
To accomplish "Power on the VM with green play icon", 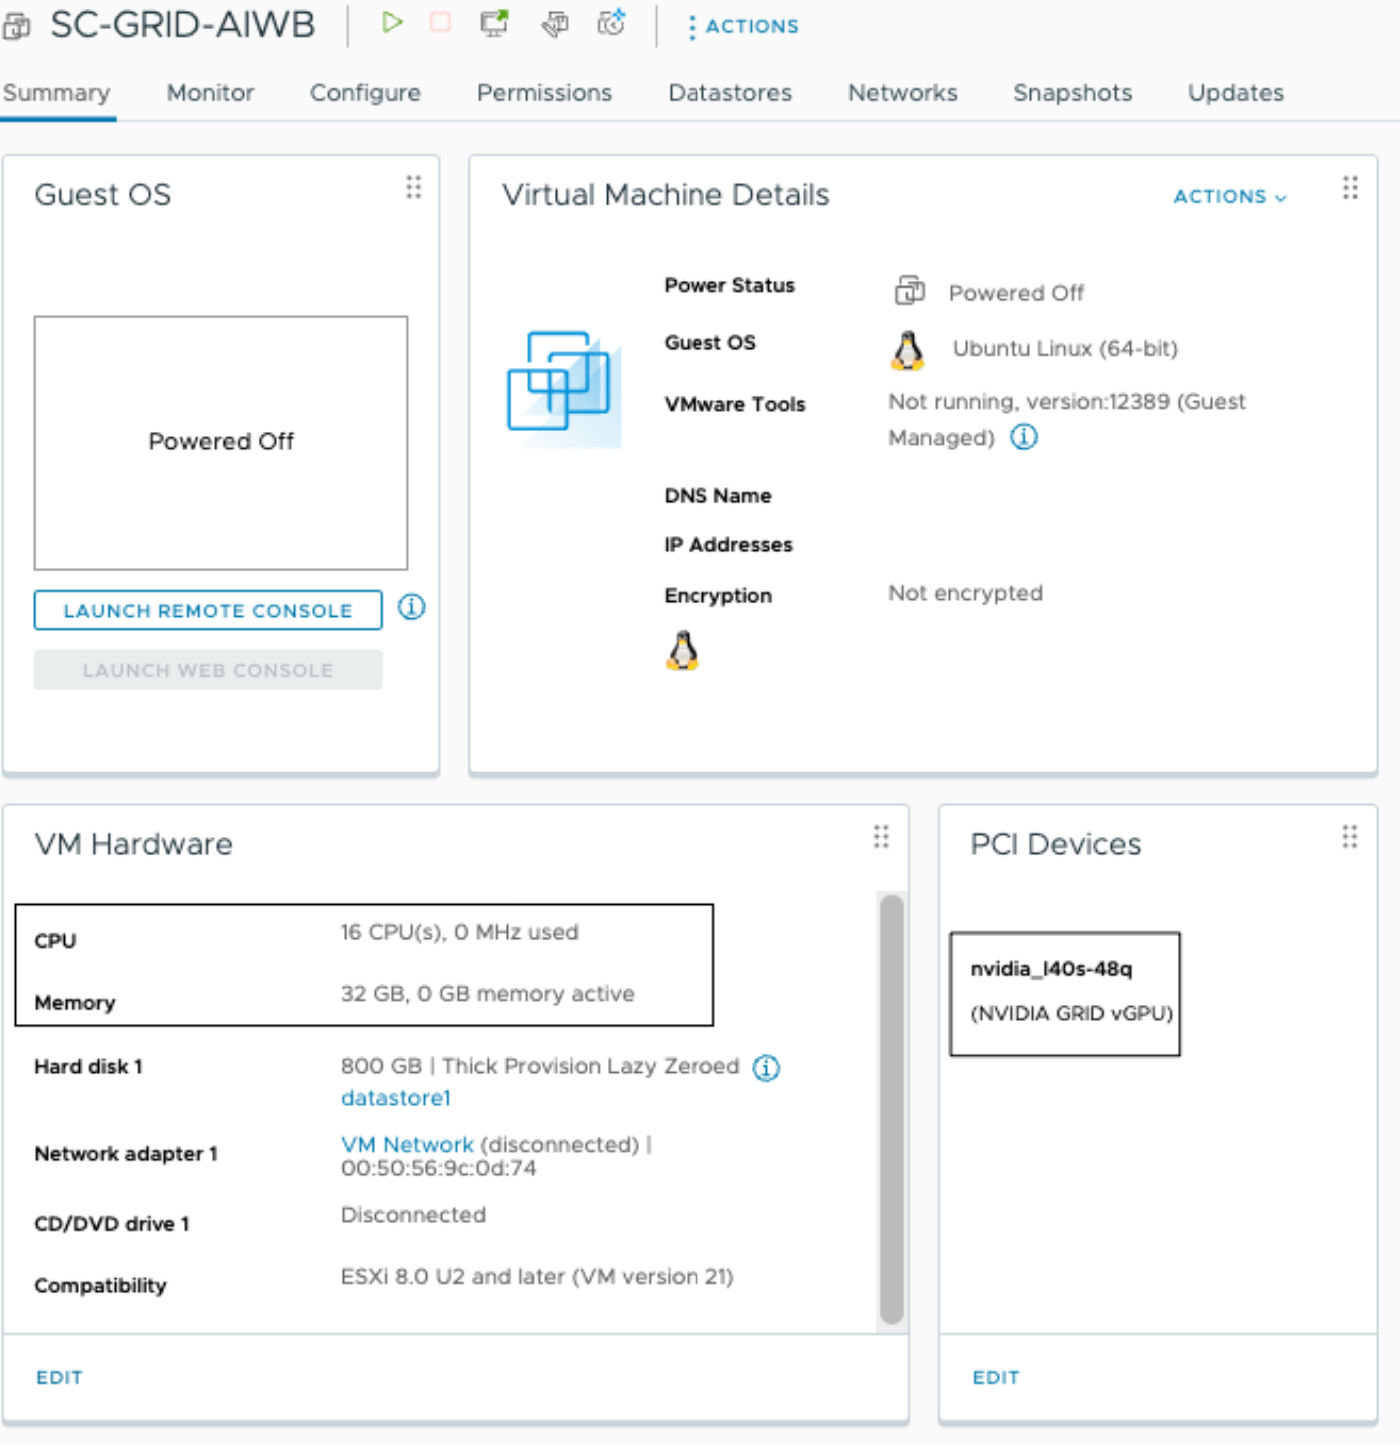I will [x=392, y=23].
